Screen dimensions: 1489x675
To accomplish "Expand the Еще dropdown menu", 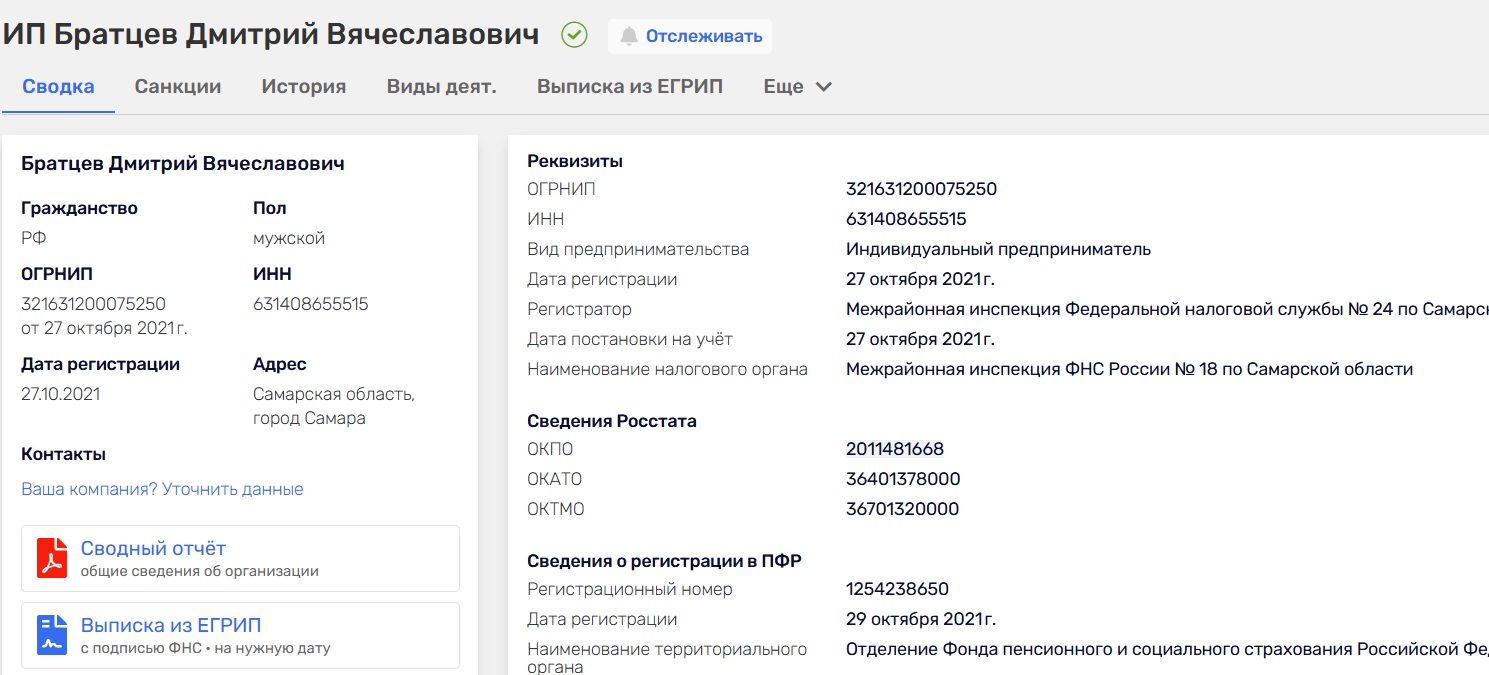I will (797, 86).
